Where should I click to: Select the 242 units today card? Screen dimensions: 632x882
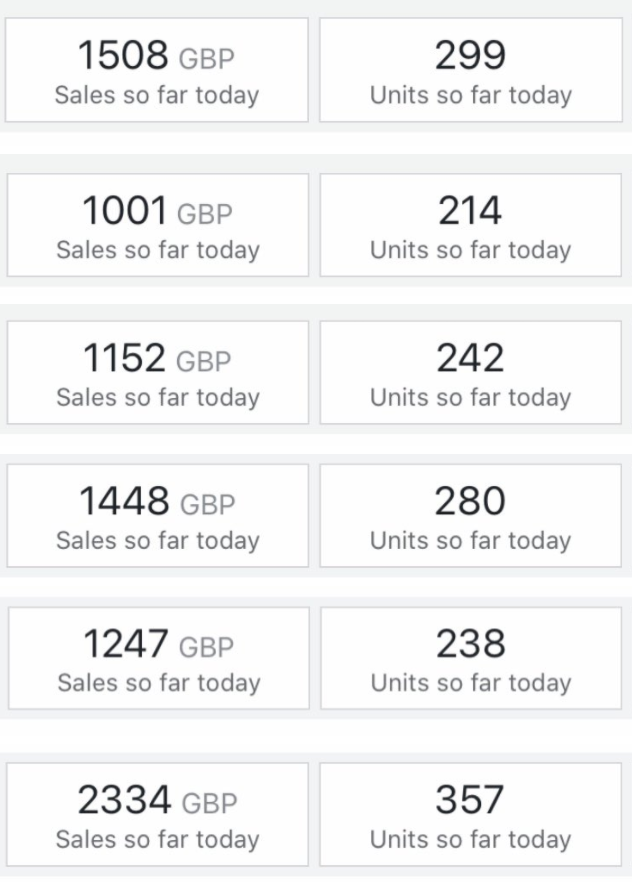(x=471, y=372)
